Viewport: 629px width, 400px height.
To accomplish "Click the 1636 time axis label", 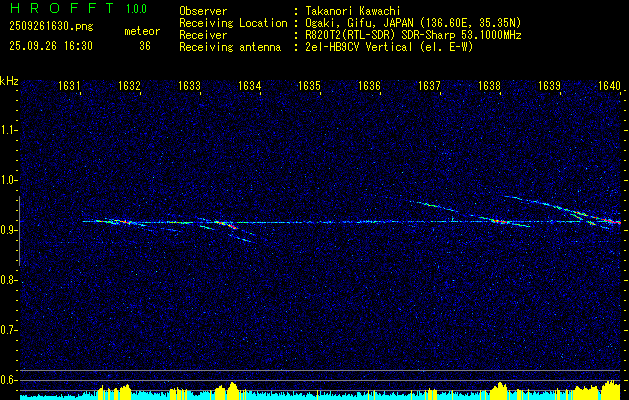I will coord(369,85).
